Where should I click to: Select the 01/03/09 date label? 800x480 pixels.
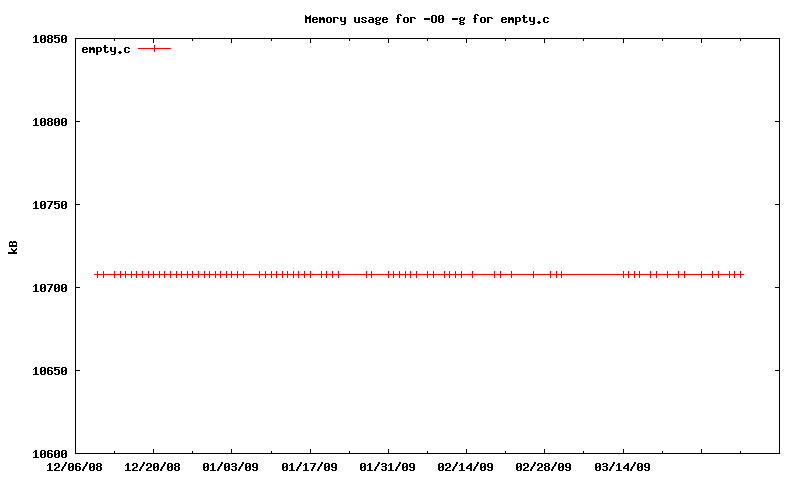click(231, 467)
